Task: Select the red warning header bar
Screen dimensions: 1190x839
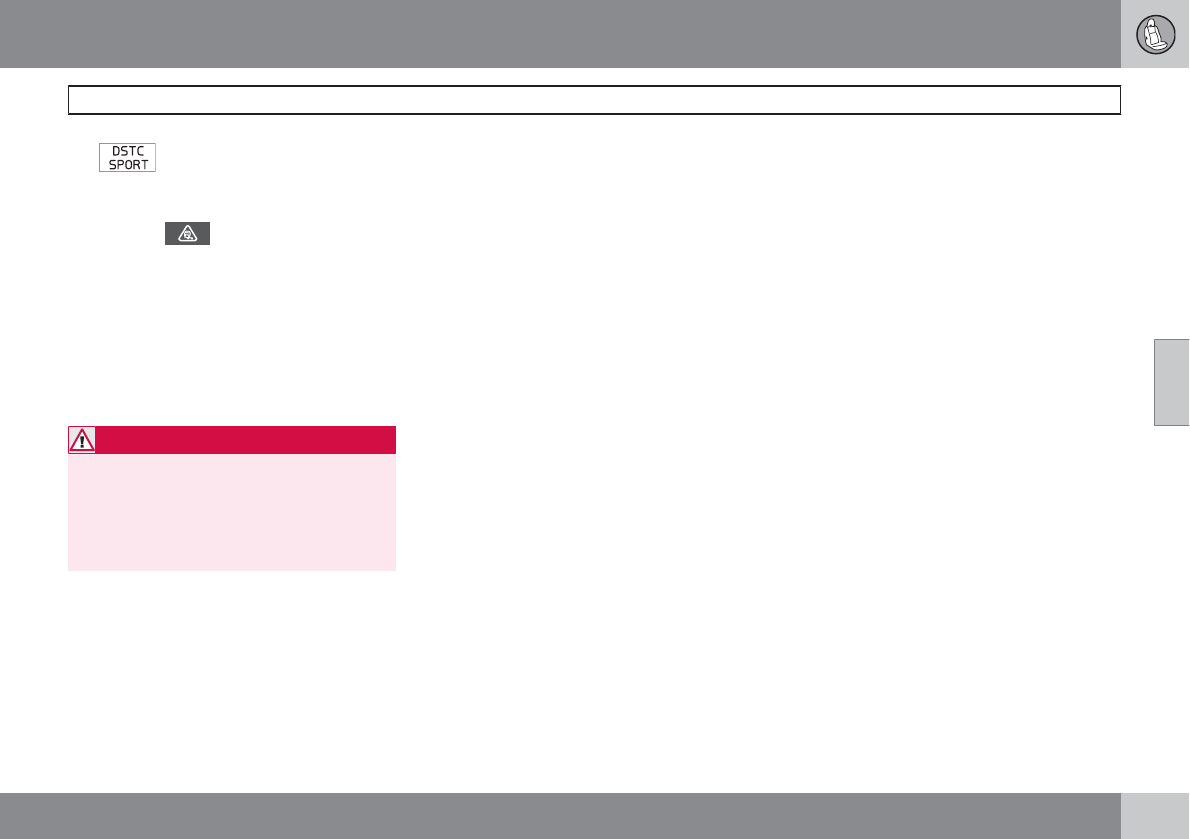Action: coord(232,440)
